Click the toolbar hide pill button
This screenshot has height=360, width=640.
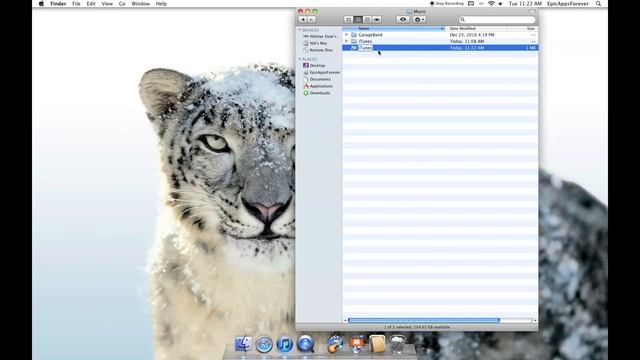(x=532, y=11)
